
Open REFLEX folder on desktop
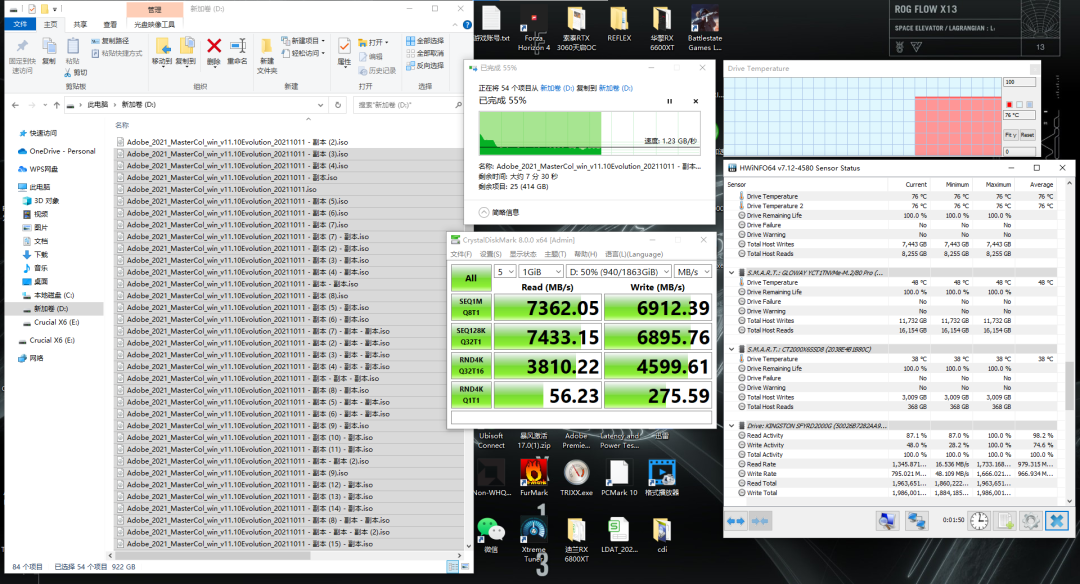(x=619, y=23)
